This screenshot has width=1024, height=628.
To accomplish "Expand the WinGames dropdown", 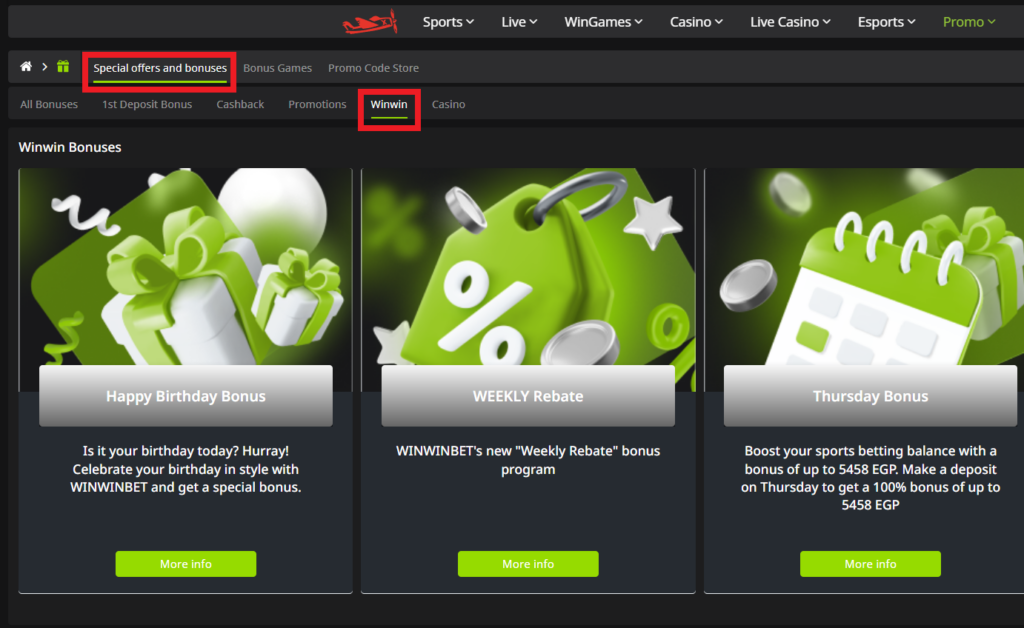I will tap(603, 22).
